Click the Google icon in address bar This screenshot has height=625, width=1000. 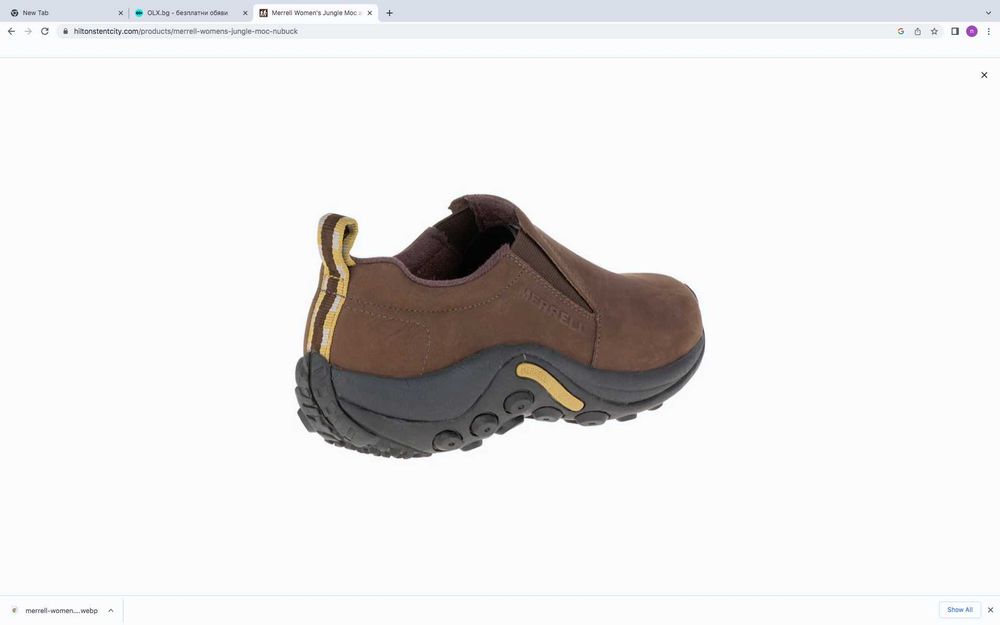coord(901,31)
